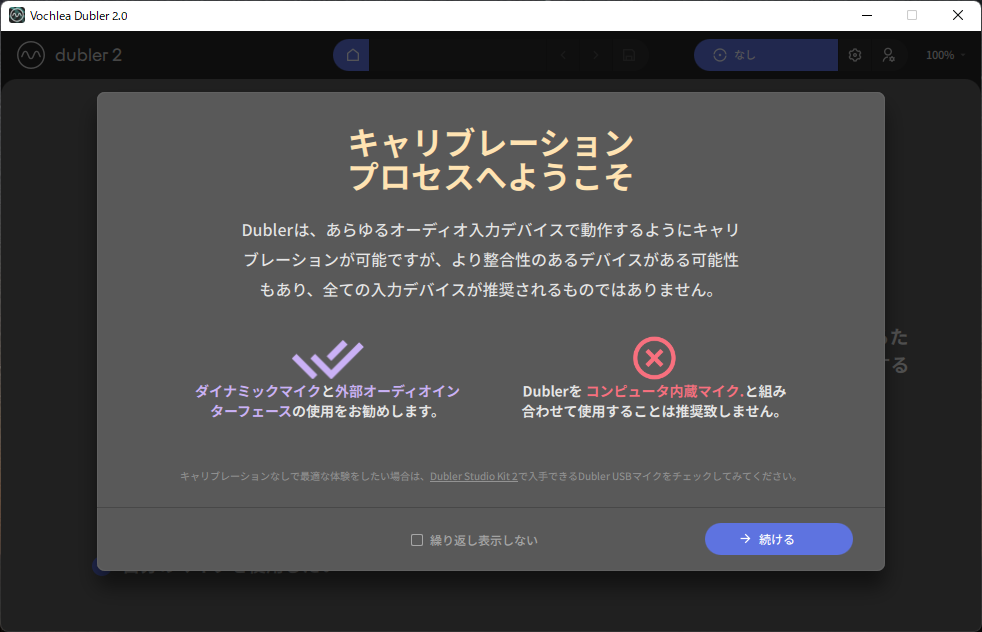The width and height of the screenshot is (982, 632).
Task: Close the Vochlea Dubler window
Action: (958, 15)
